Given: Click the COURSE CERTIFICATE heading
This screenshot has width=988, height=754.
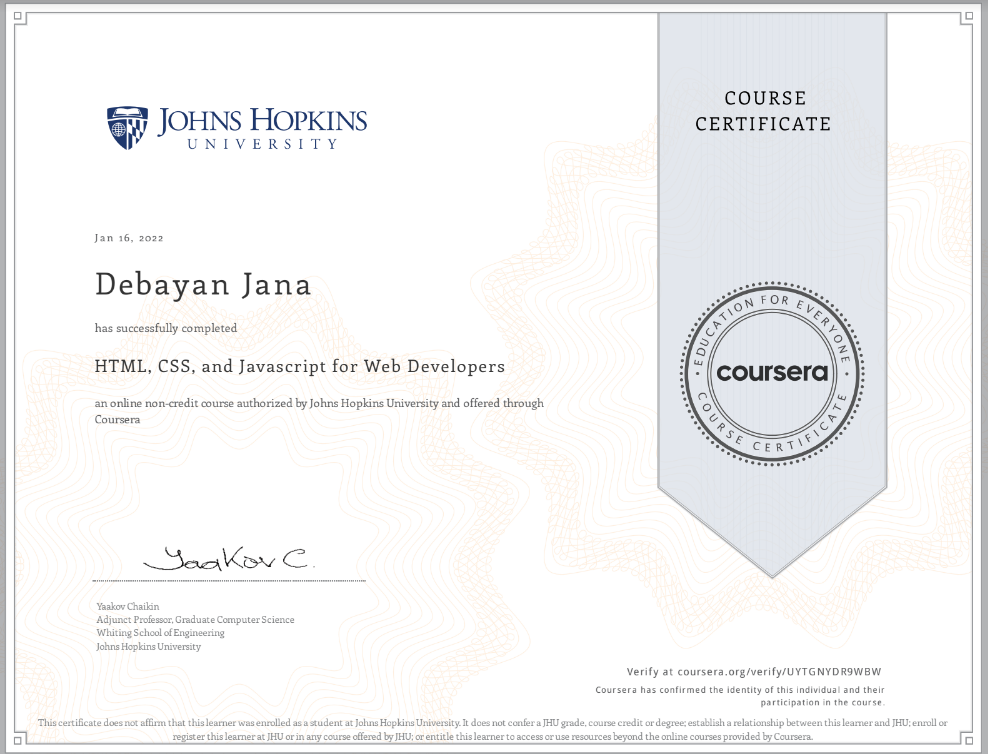Looking at the screenshot, I should (x=763, y=111).
